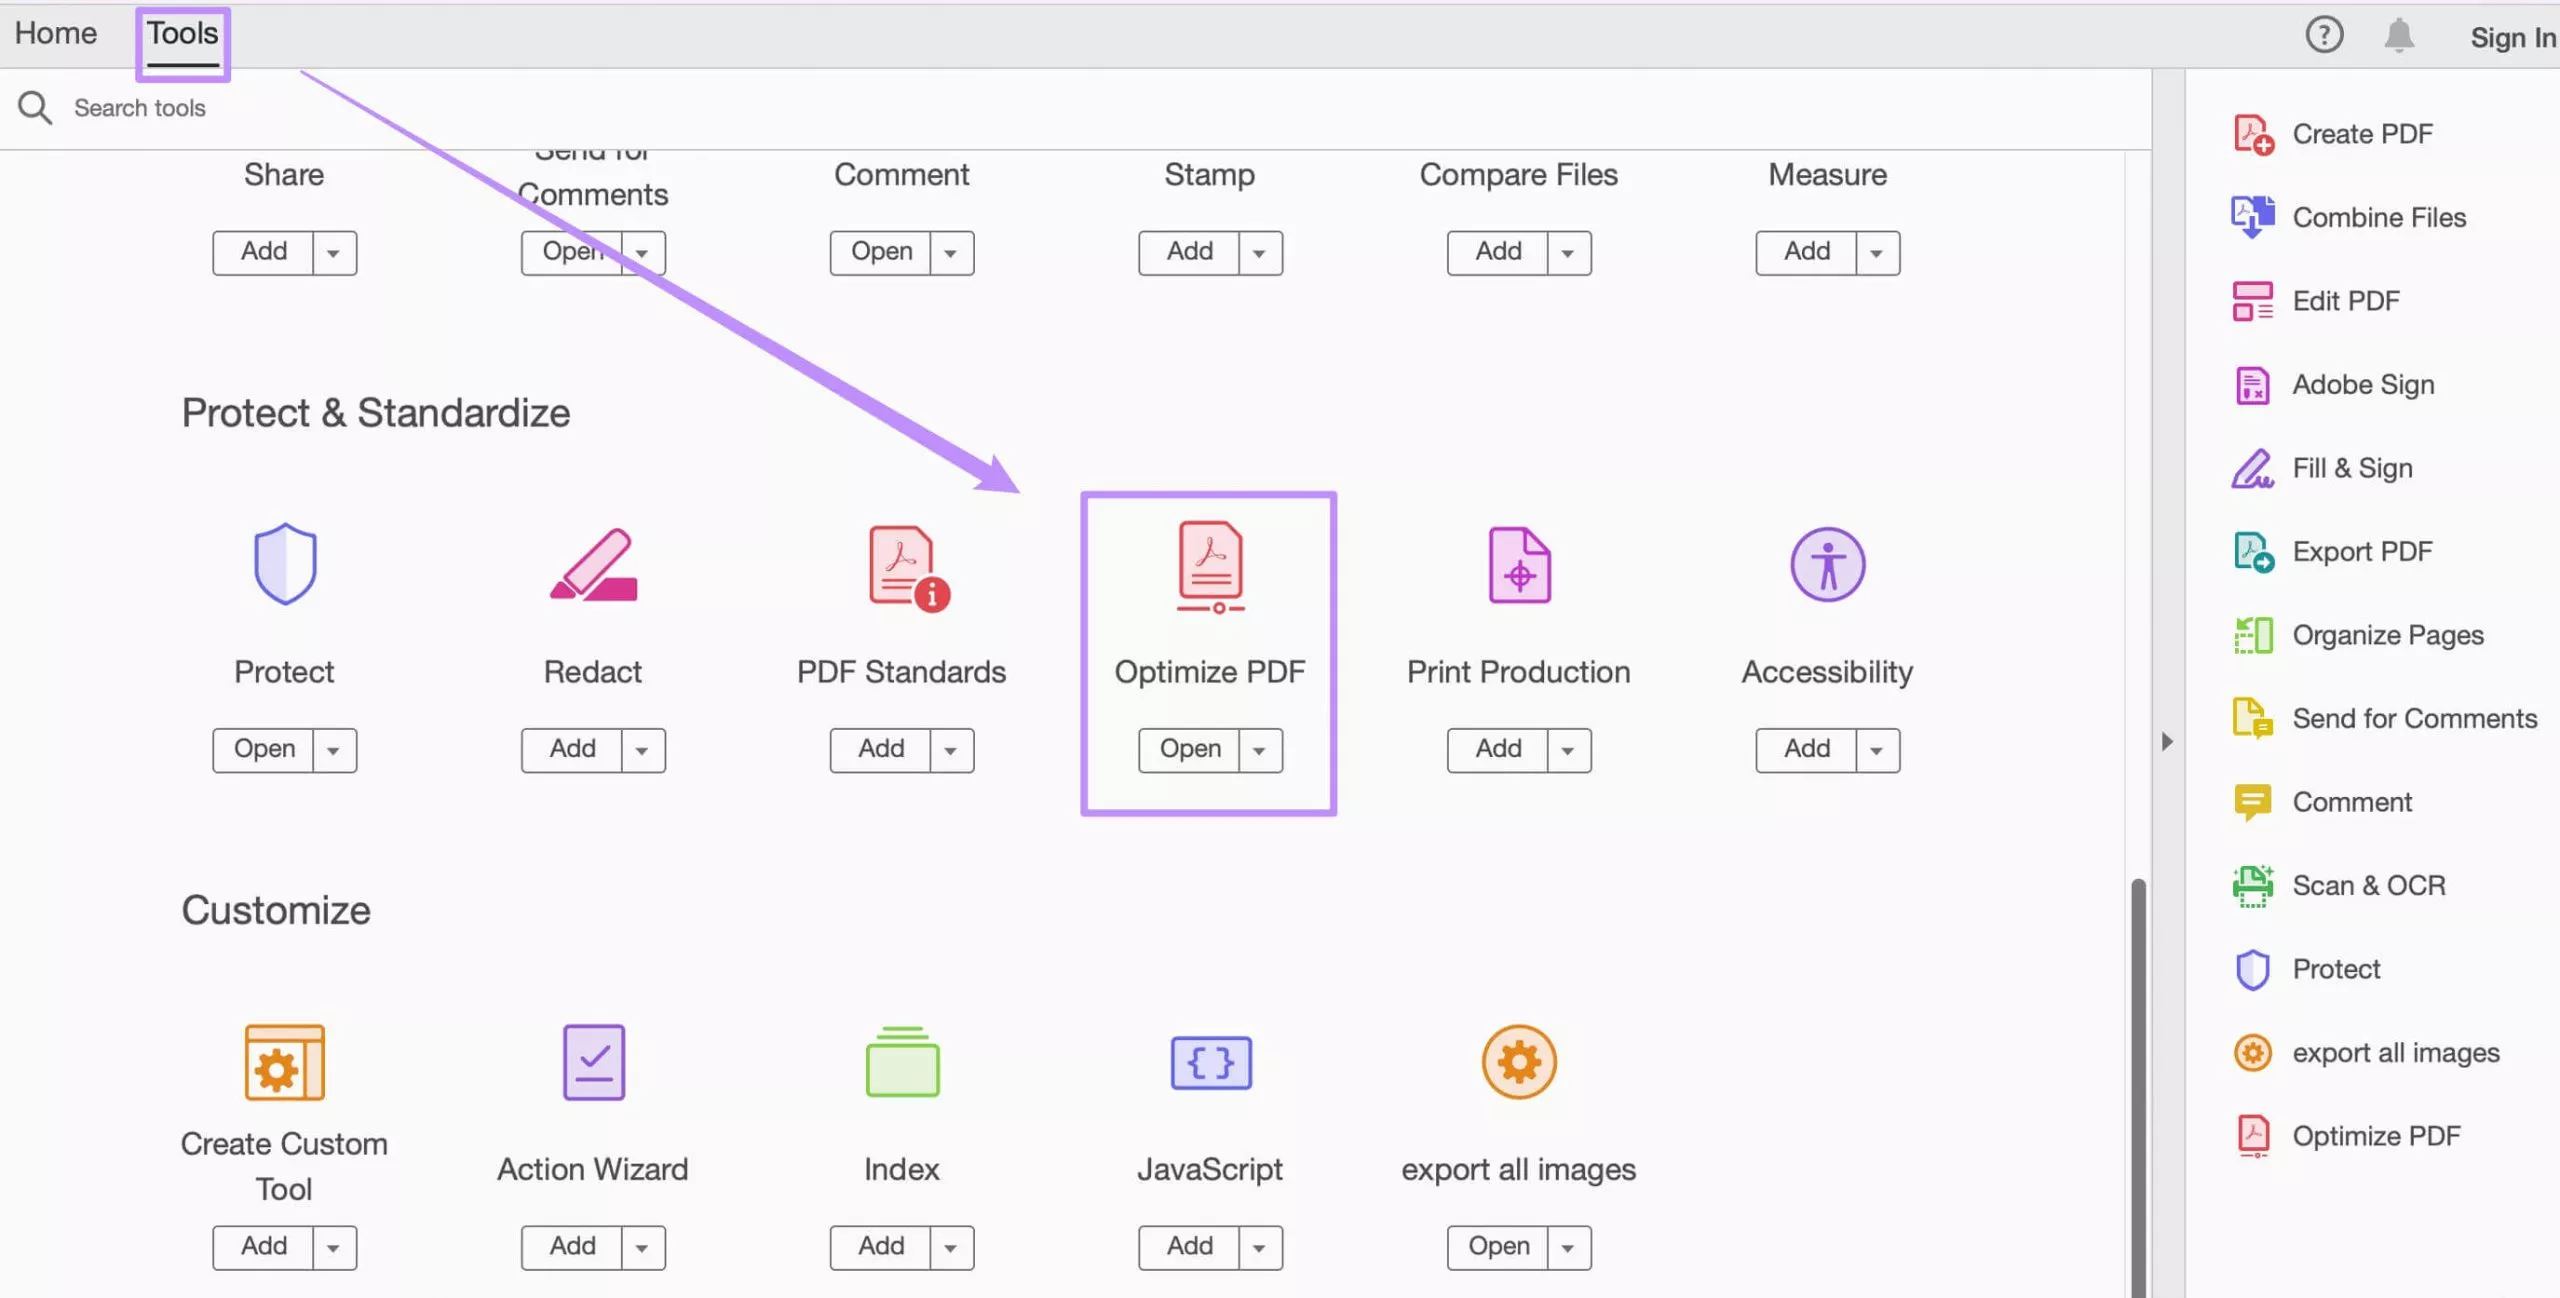The height and width of the screenshot is (1298, 2560).
Task: Expand the Measure Add dropdown arrow
Action: [1877, 253]
